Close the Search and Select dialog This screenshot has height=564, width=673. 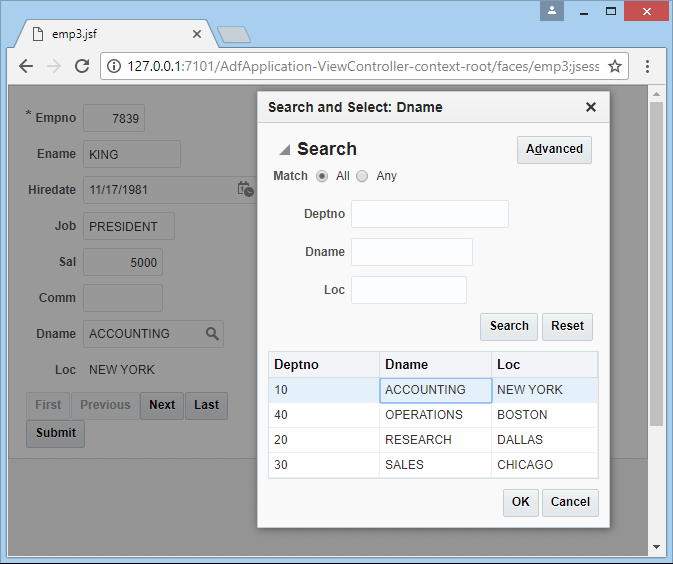591,107
